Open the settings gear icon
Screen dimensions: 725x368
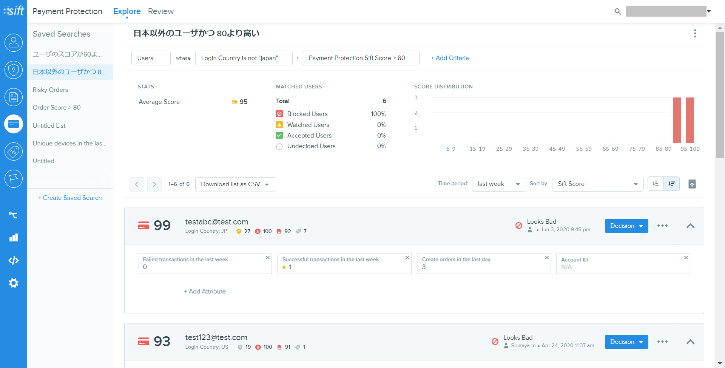tap(13, 283)
